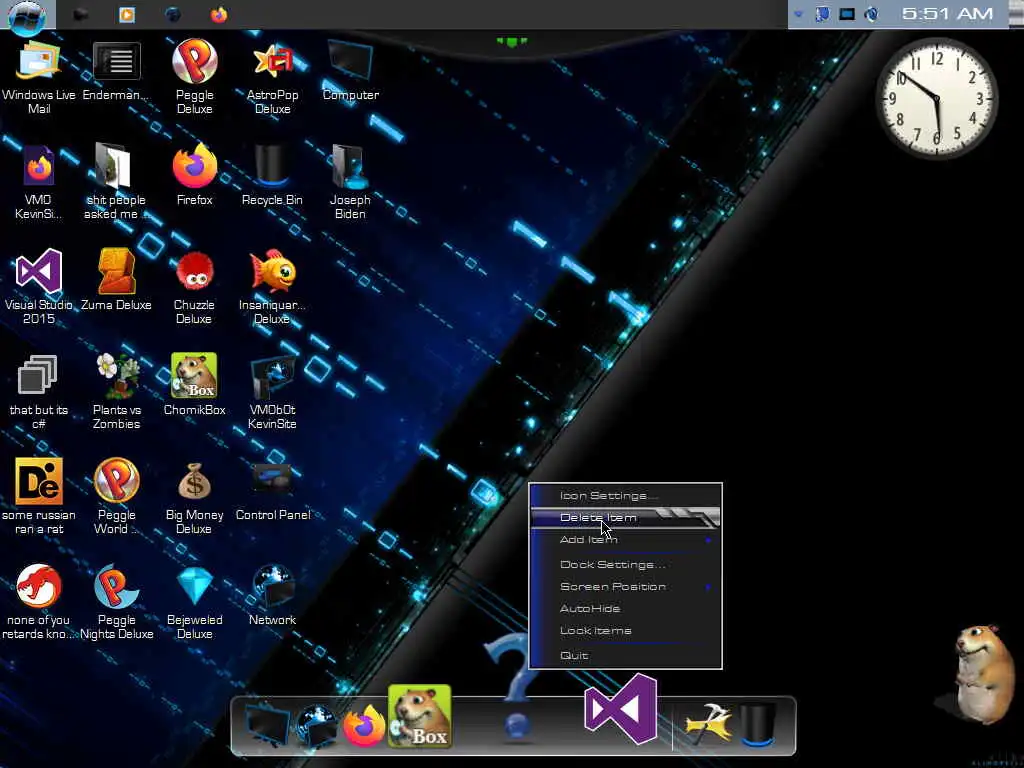
Task: Show hidden tray icons arrow
Action: click(798, 14)
